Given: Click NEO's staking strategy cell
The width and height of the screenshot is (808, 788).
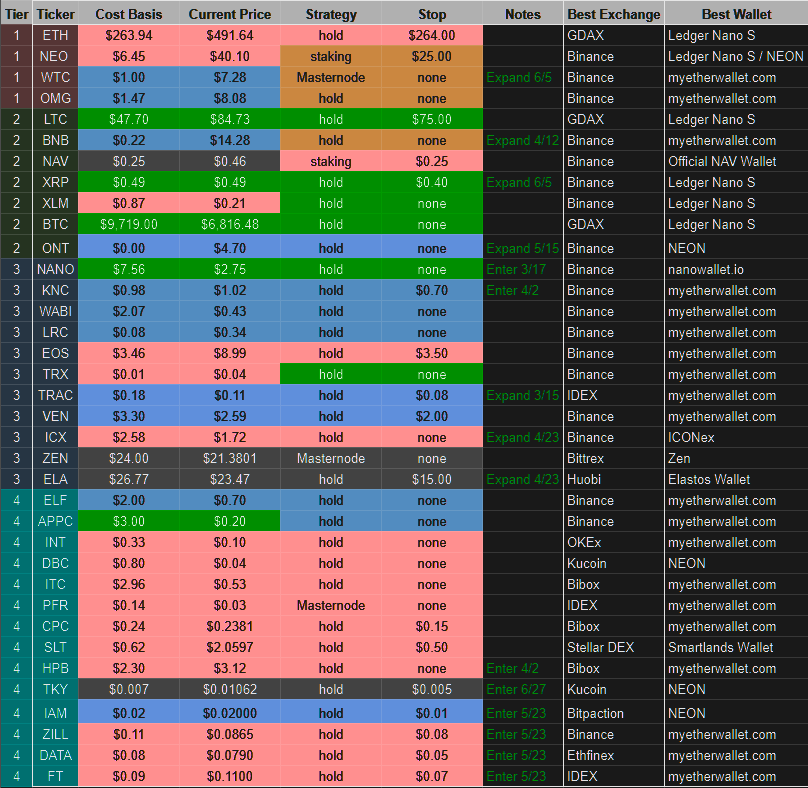Looking at the screenshot, I should pyautogui.click(x=331, y=57).
